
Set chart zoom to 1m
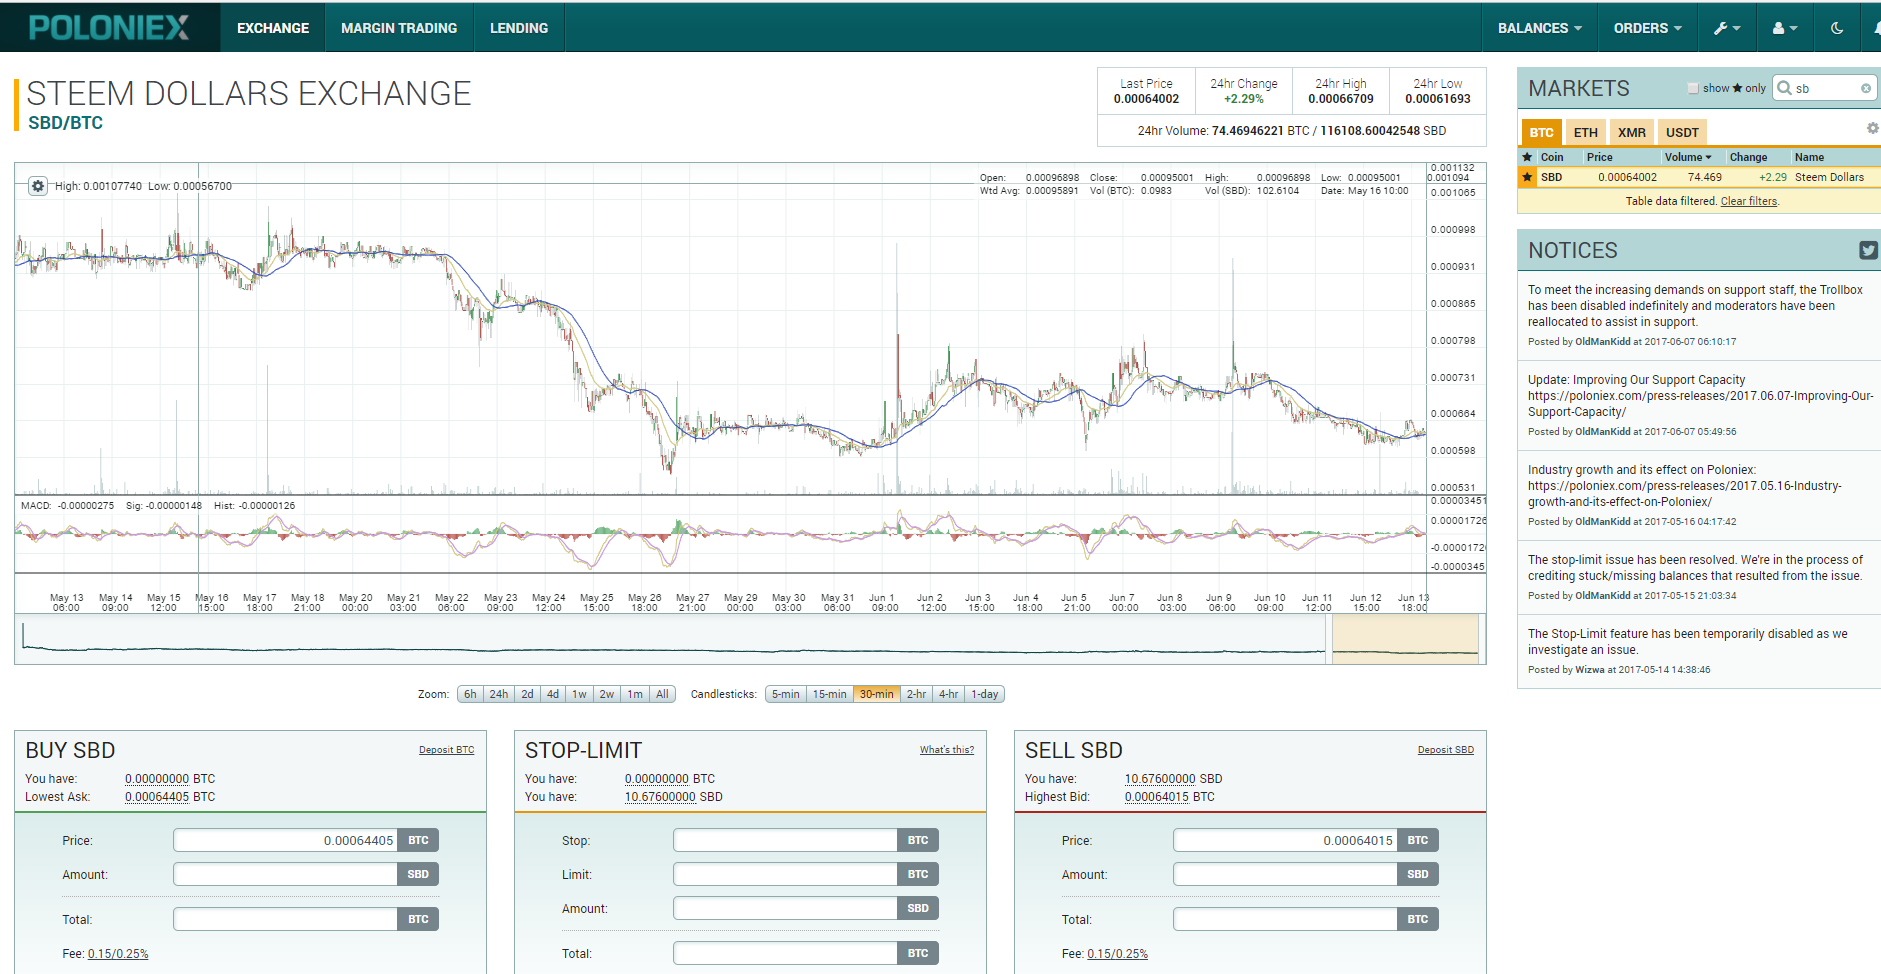635,694
